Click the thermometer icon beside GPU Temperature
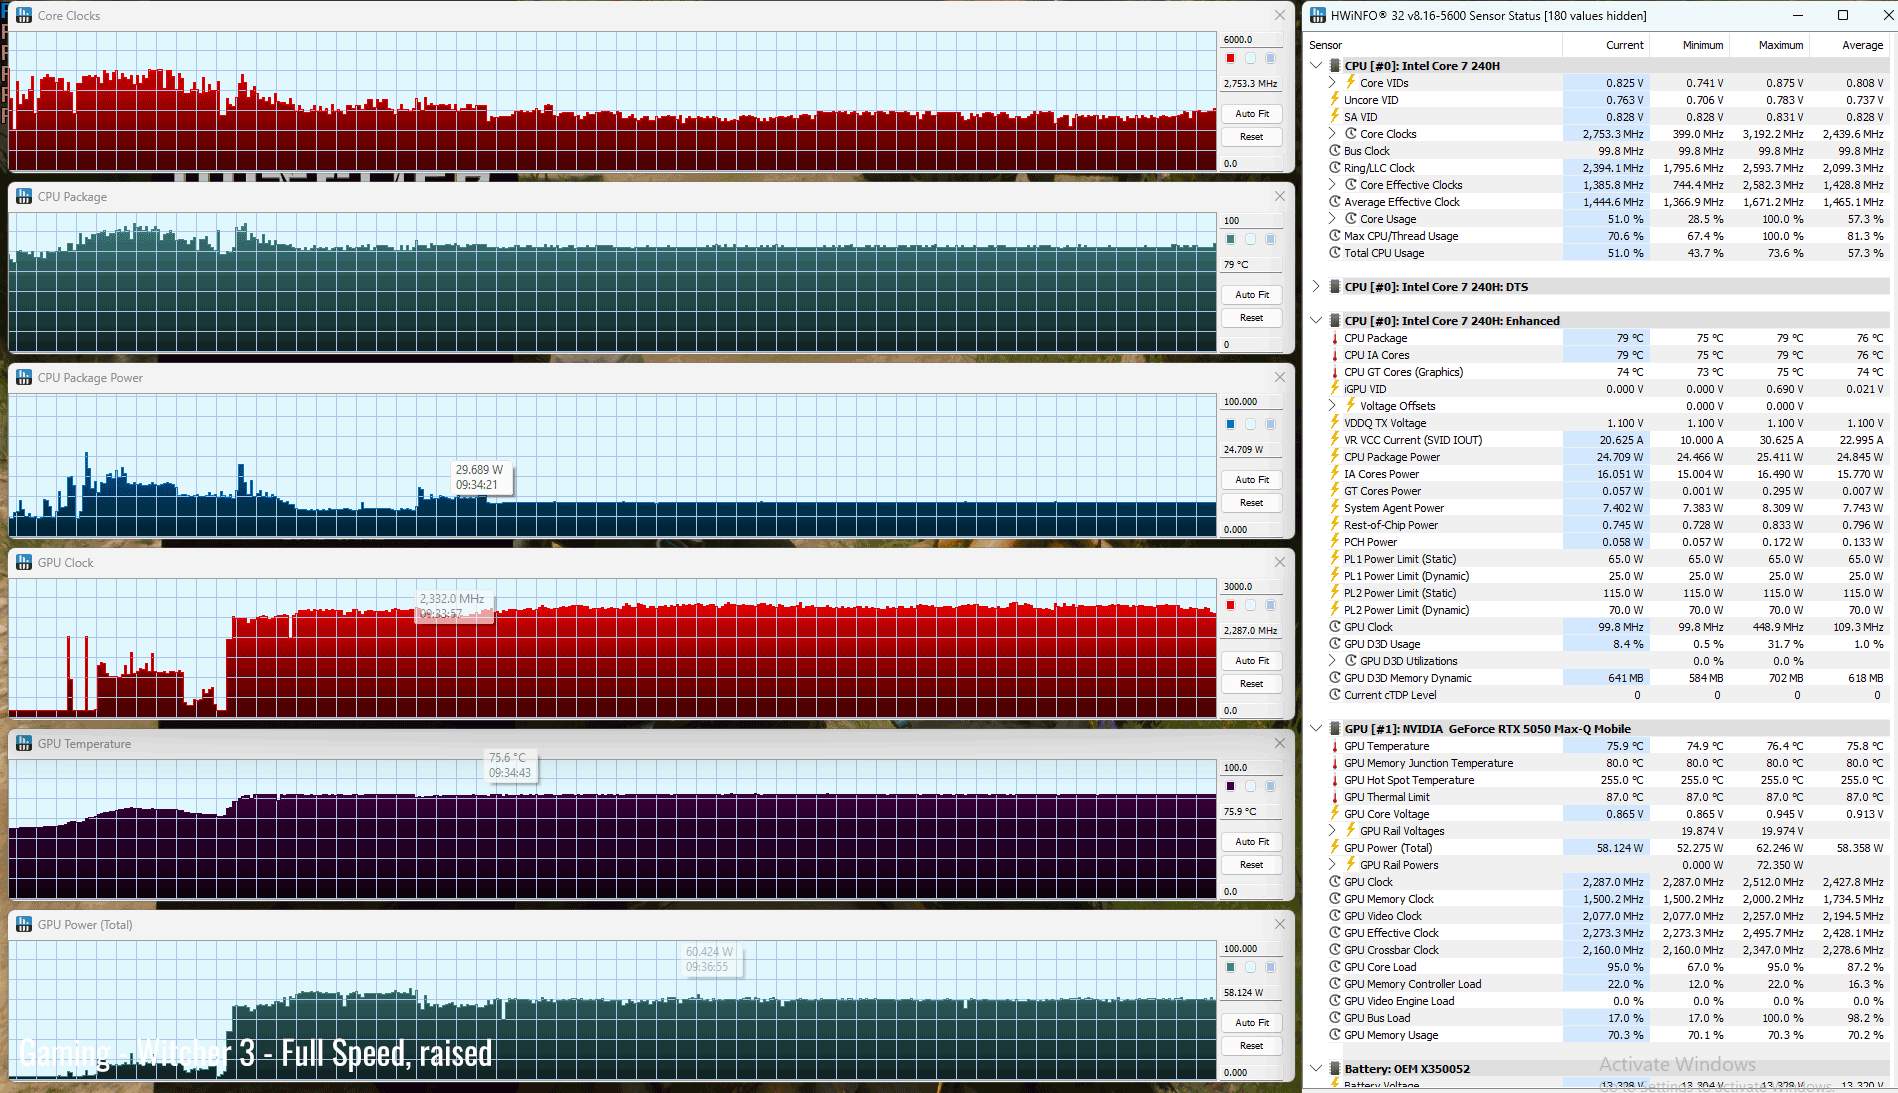 pyautogui.click(x=1334, y=746)
